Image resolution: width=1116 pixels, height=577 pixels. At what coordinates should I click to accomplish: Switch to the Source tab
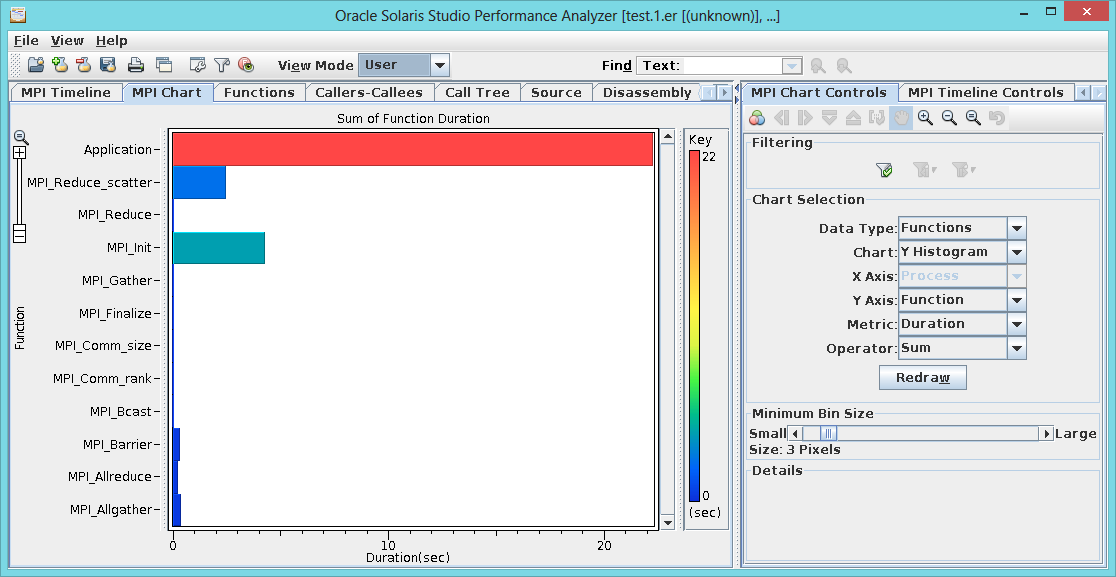pyautogui.click(x=556, y=92)
